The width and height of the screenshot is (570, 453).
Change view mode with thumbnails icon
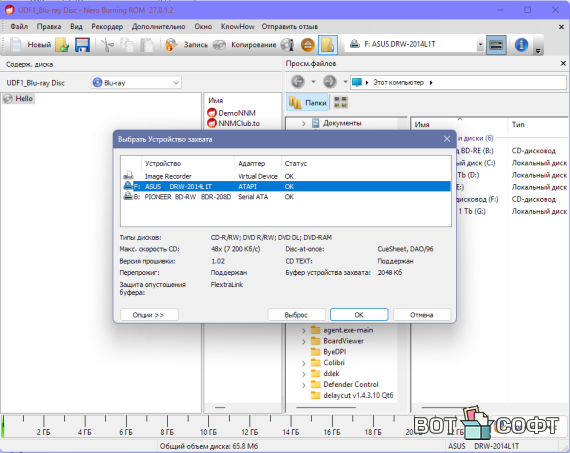pos(341,103)
